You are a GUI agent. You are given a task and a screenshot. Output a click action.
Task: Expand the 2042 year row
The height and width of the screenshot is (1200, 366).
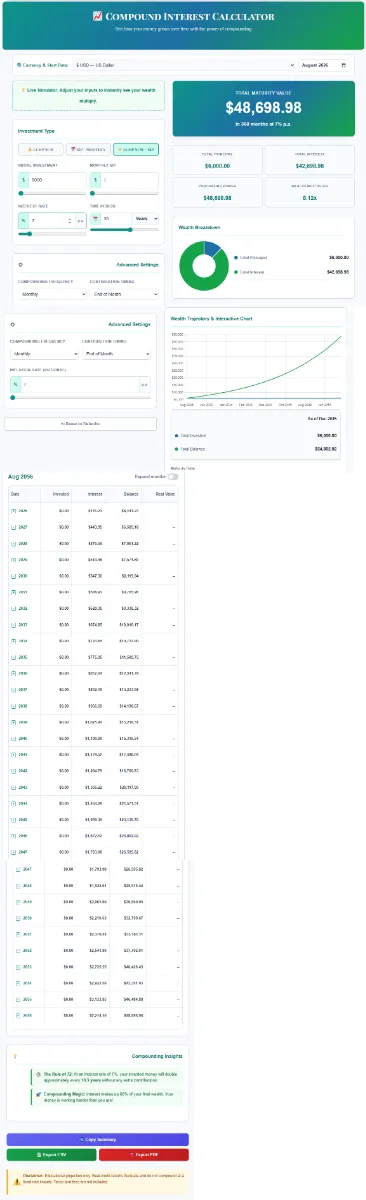[14, 770]
